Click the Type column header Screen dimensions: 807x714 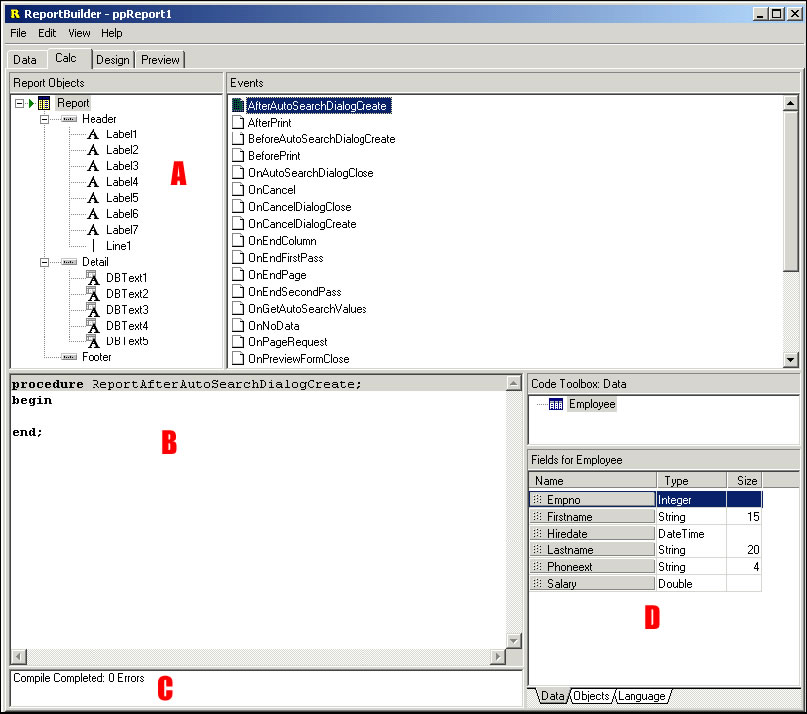692,480
